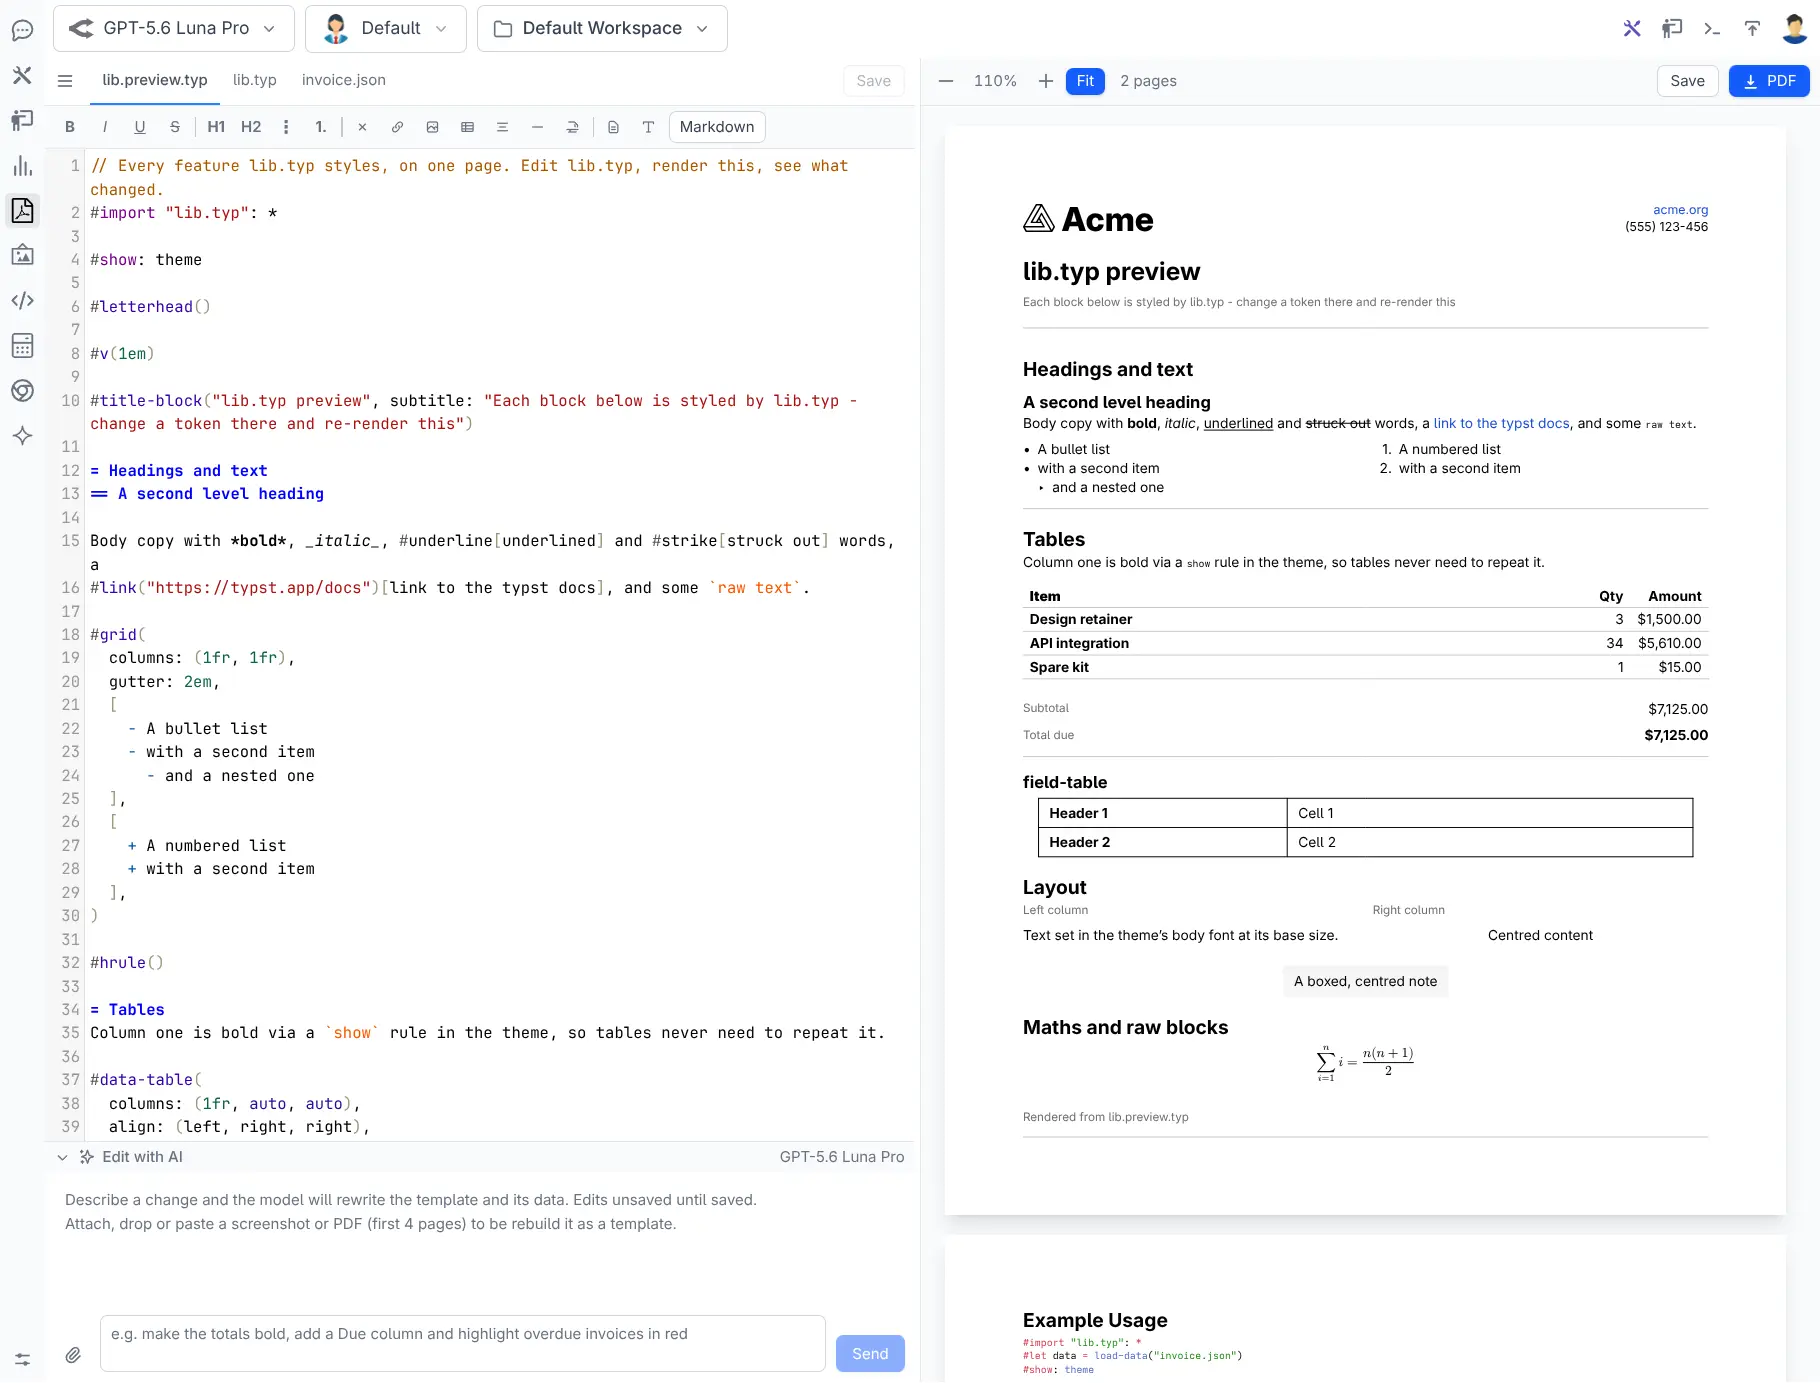Viewport: 1820px width, 1383px height.
Task: Apply underline formatting
Action: tap(140, 127)
